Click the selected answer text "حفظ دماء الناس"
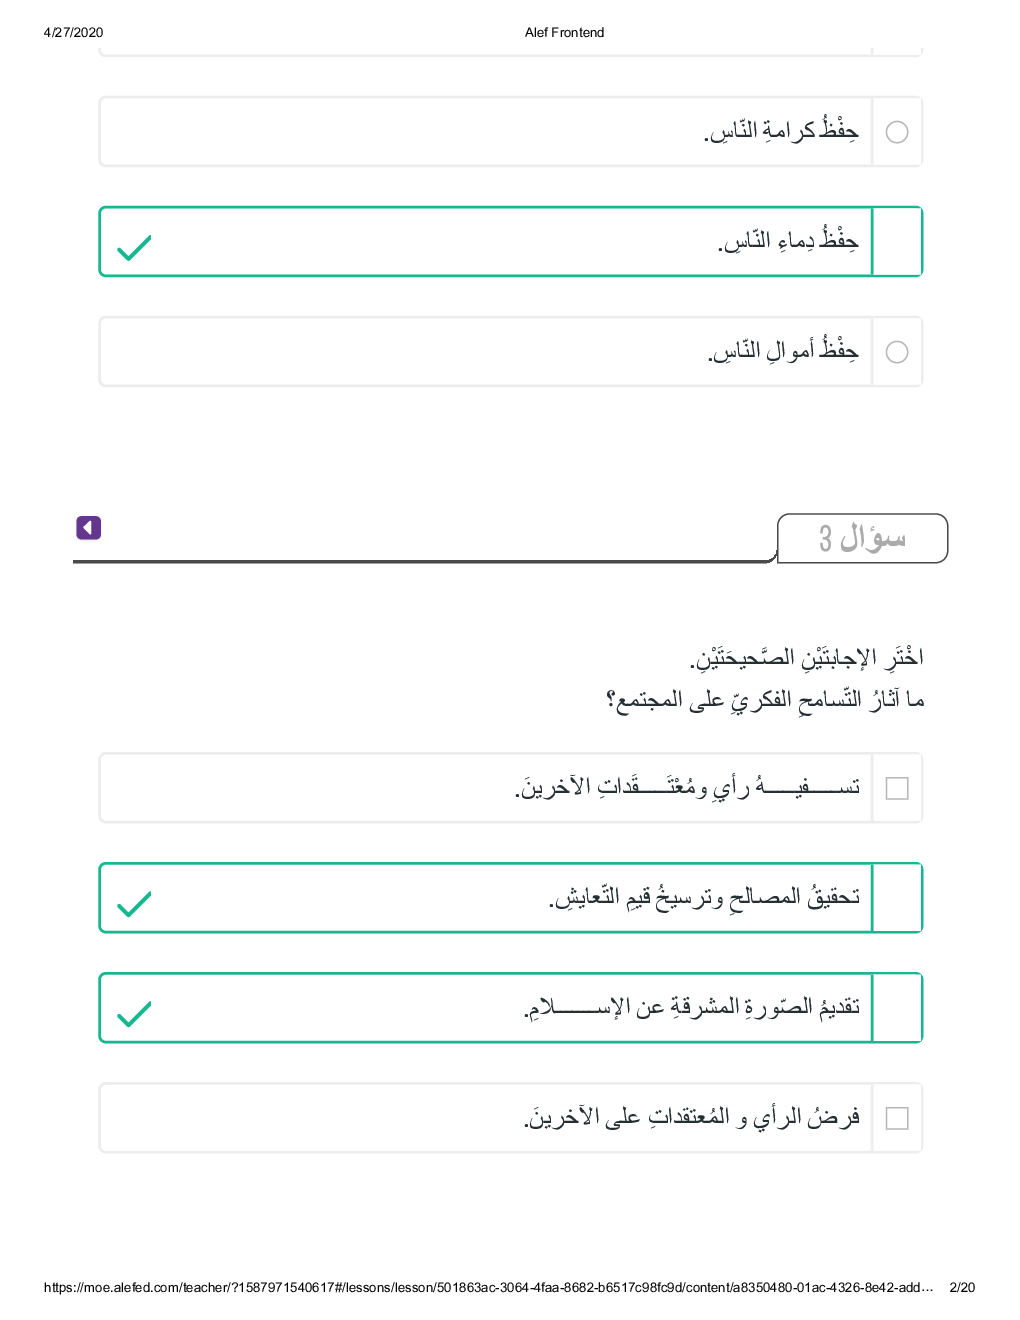1020x1320 pixels. pyautogui.click(x=788, y=241)
